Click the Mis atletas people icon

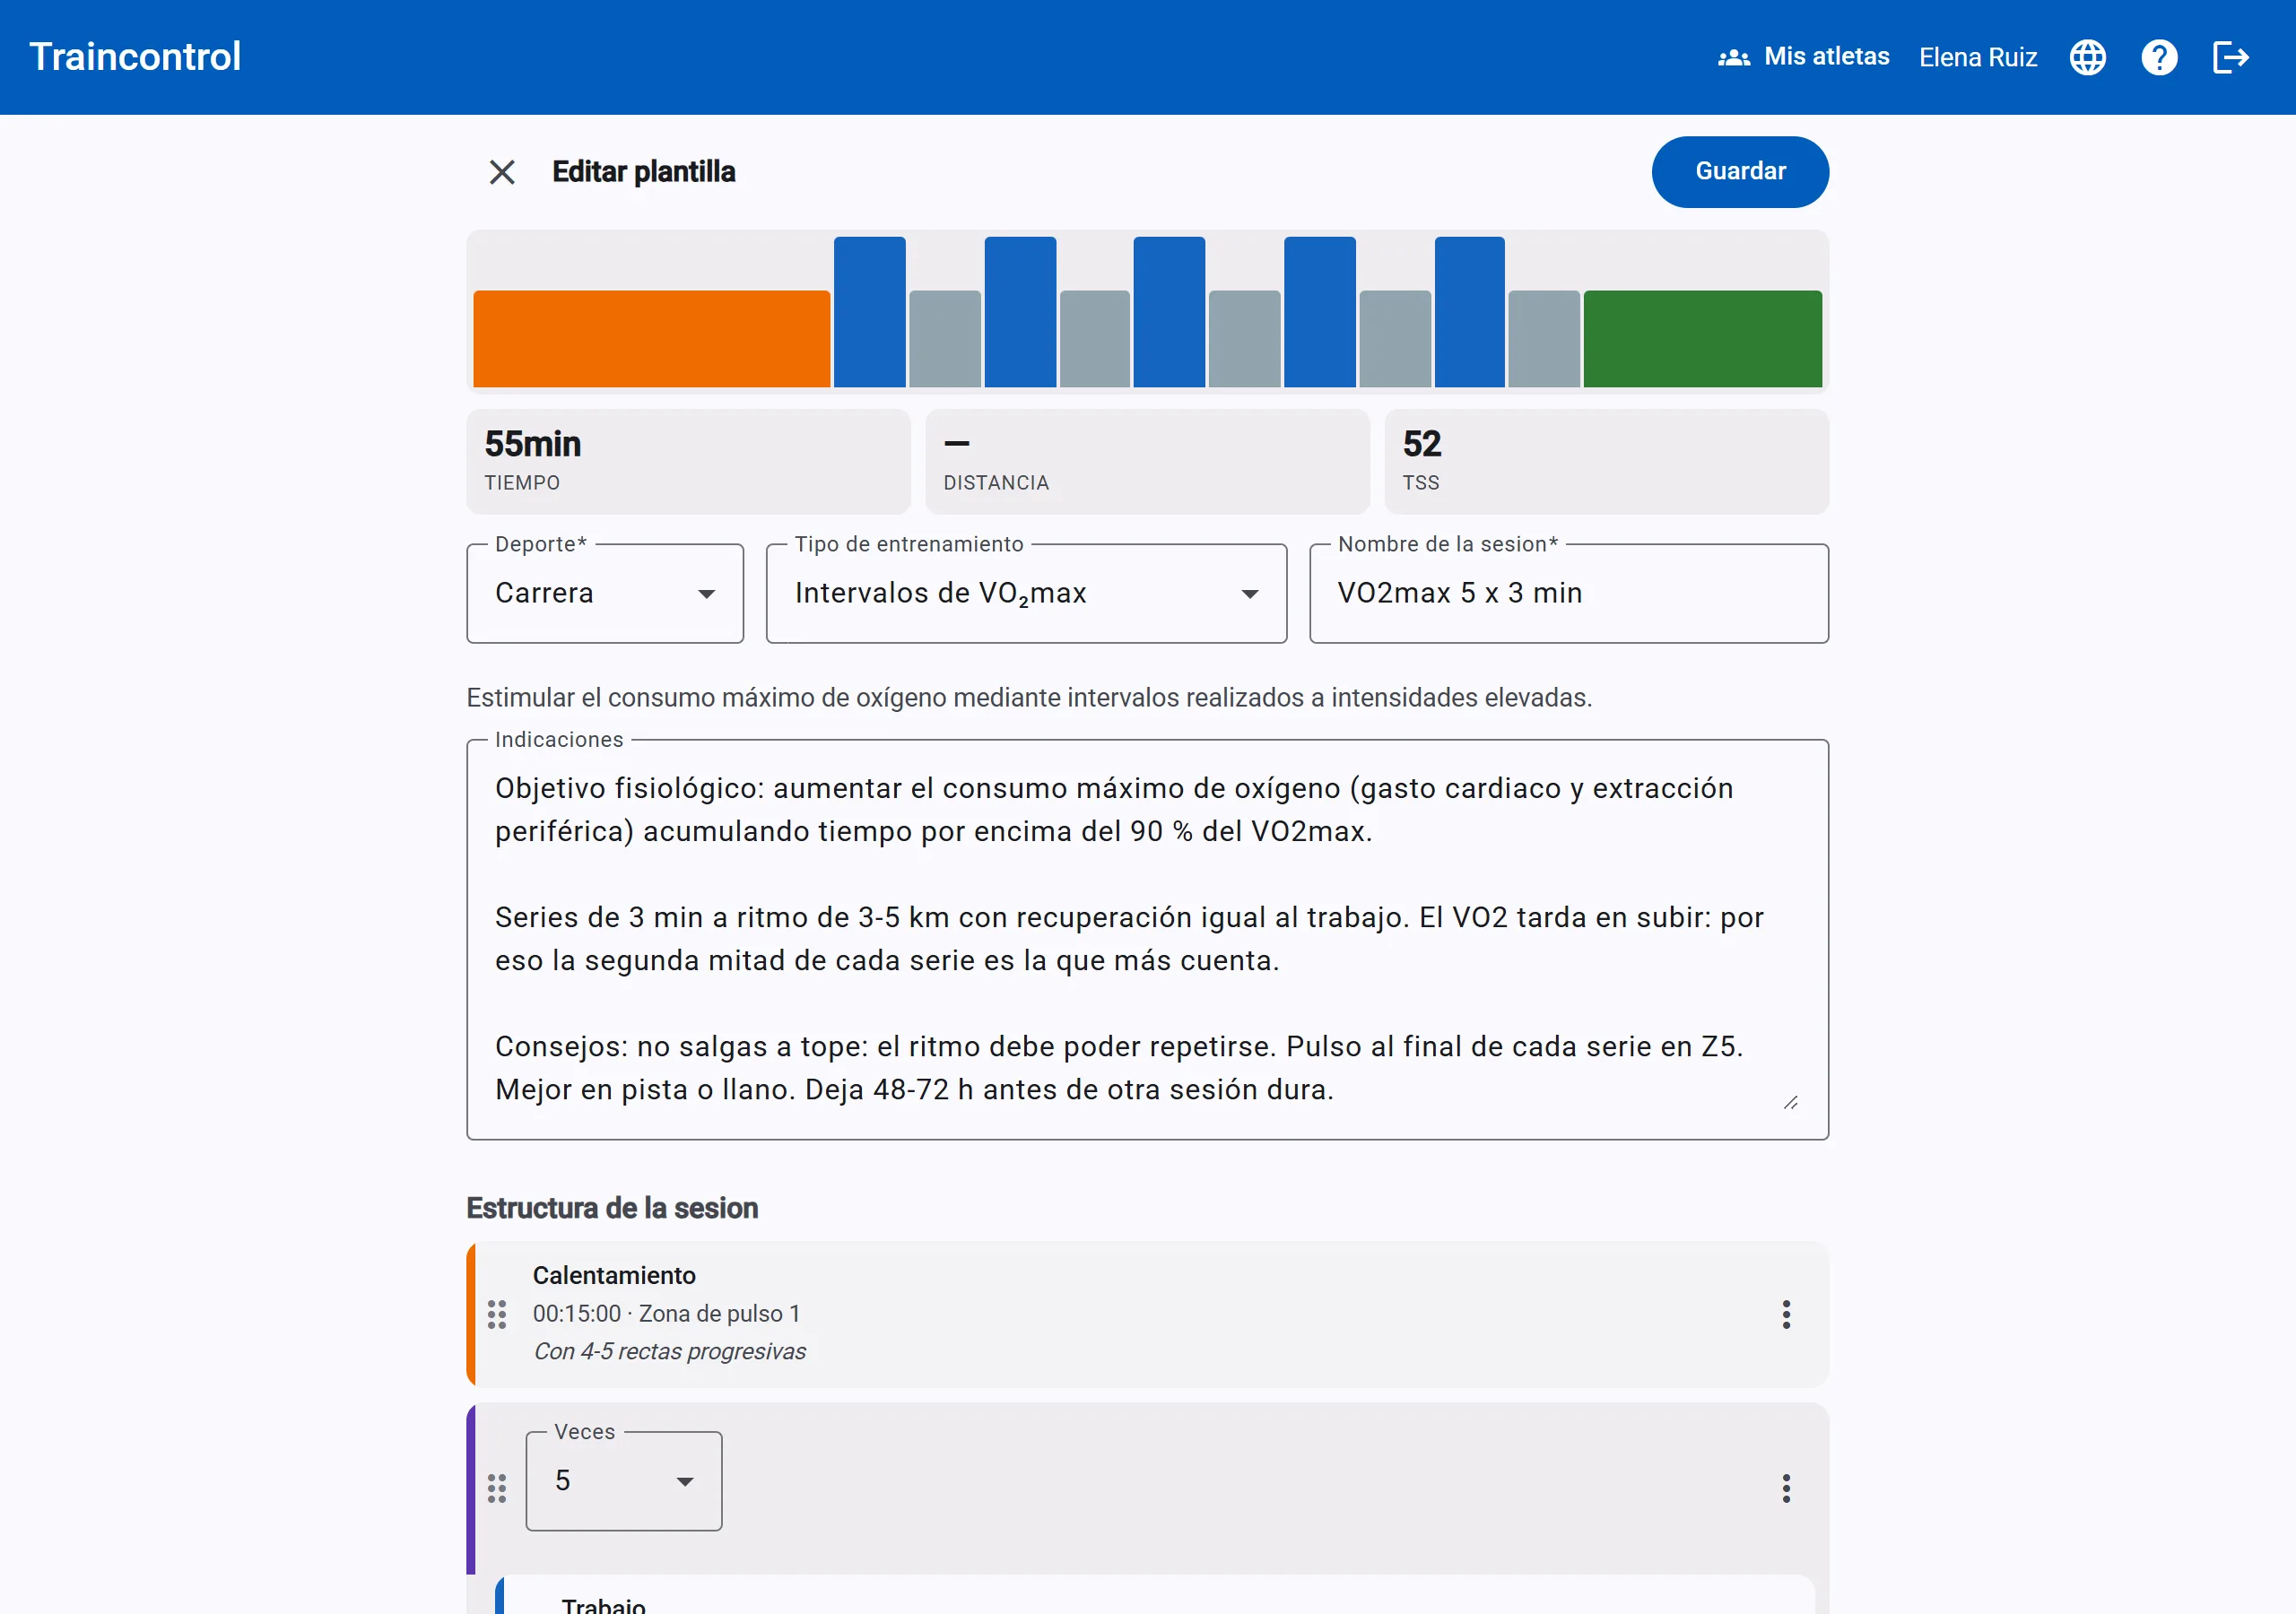(x=1734, y=58)
